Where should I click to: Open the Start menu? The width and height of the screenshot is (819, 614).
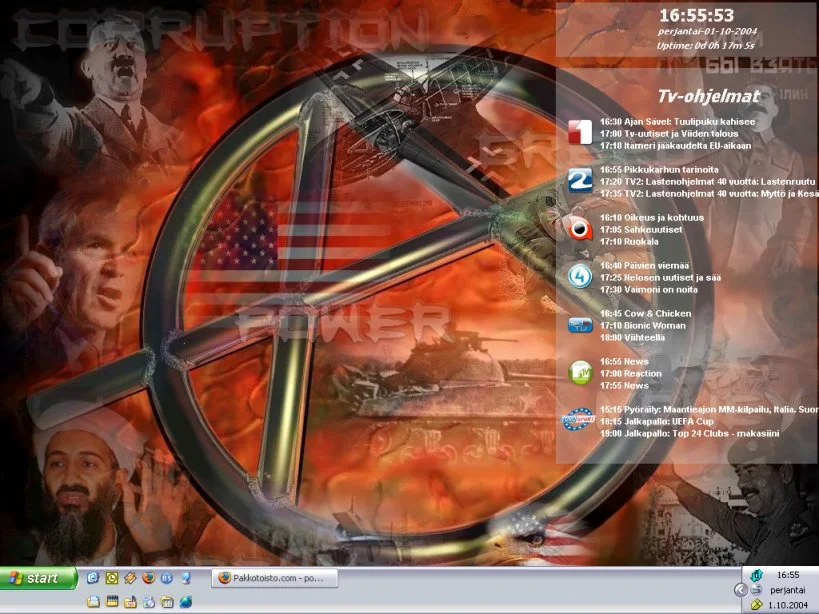pos(40,578)
